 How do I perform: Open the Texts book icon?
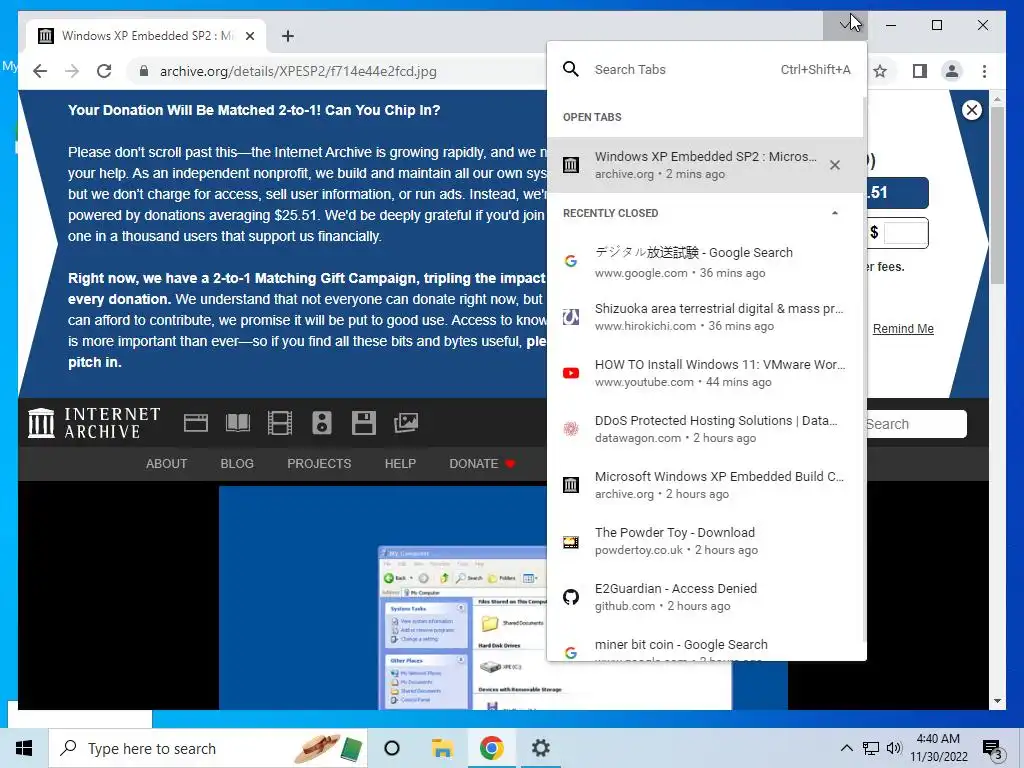238,423
